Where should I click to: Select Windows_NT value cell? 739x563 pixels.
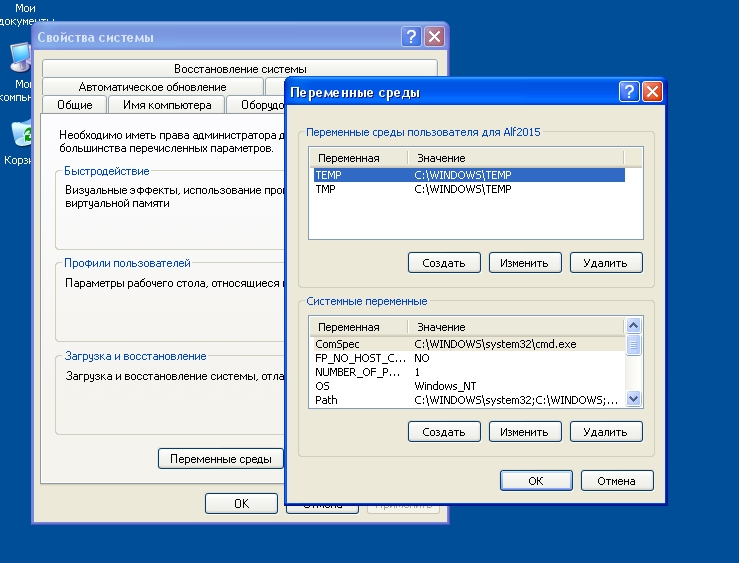click(445, 386)
